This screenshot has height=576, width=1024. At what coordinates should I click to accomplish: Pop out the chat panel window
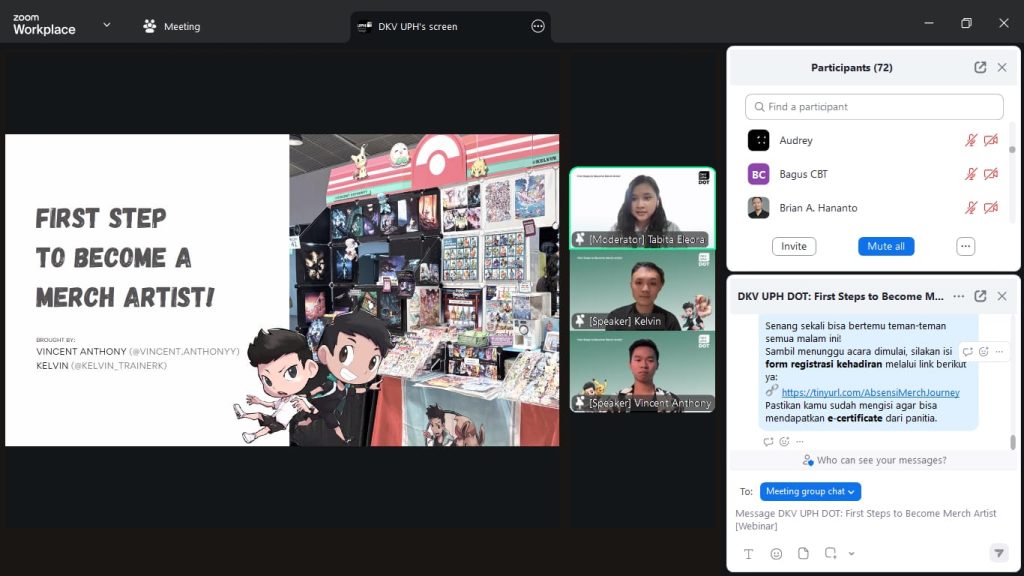pos(980,296)
